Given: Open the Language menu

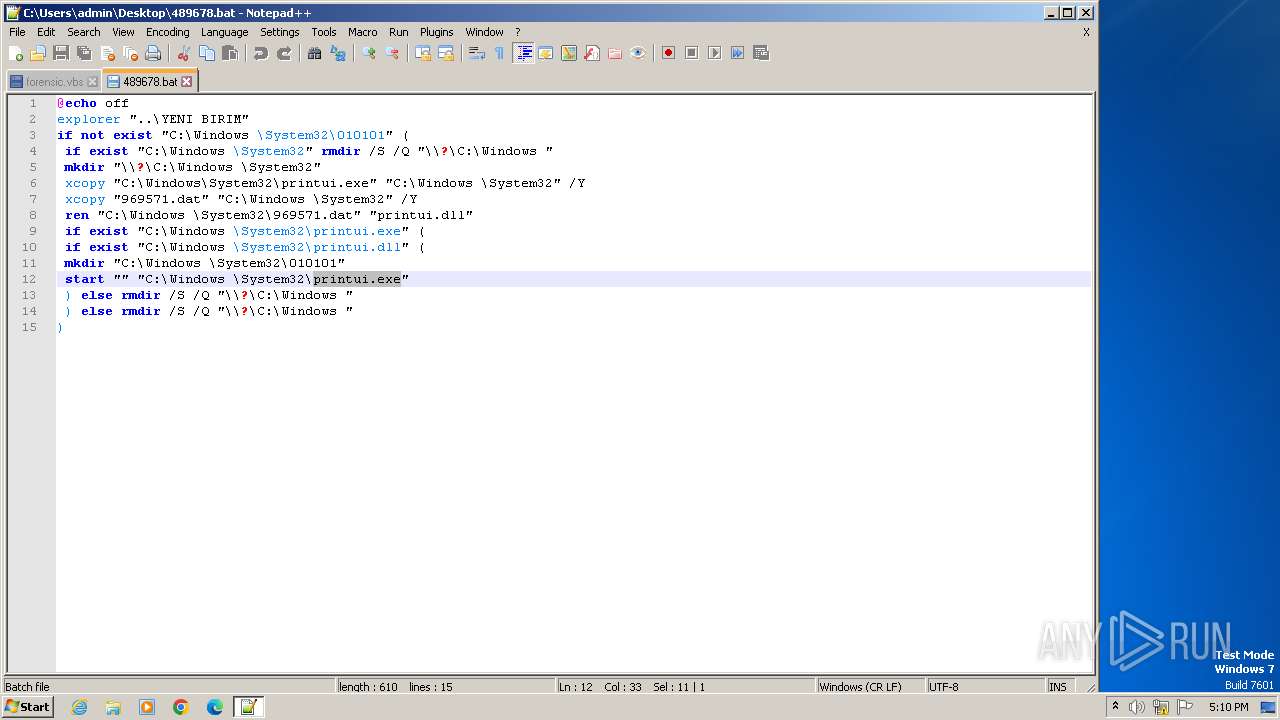Looking at the screenshot, I should (x=224, y=32).
